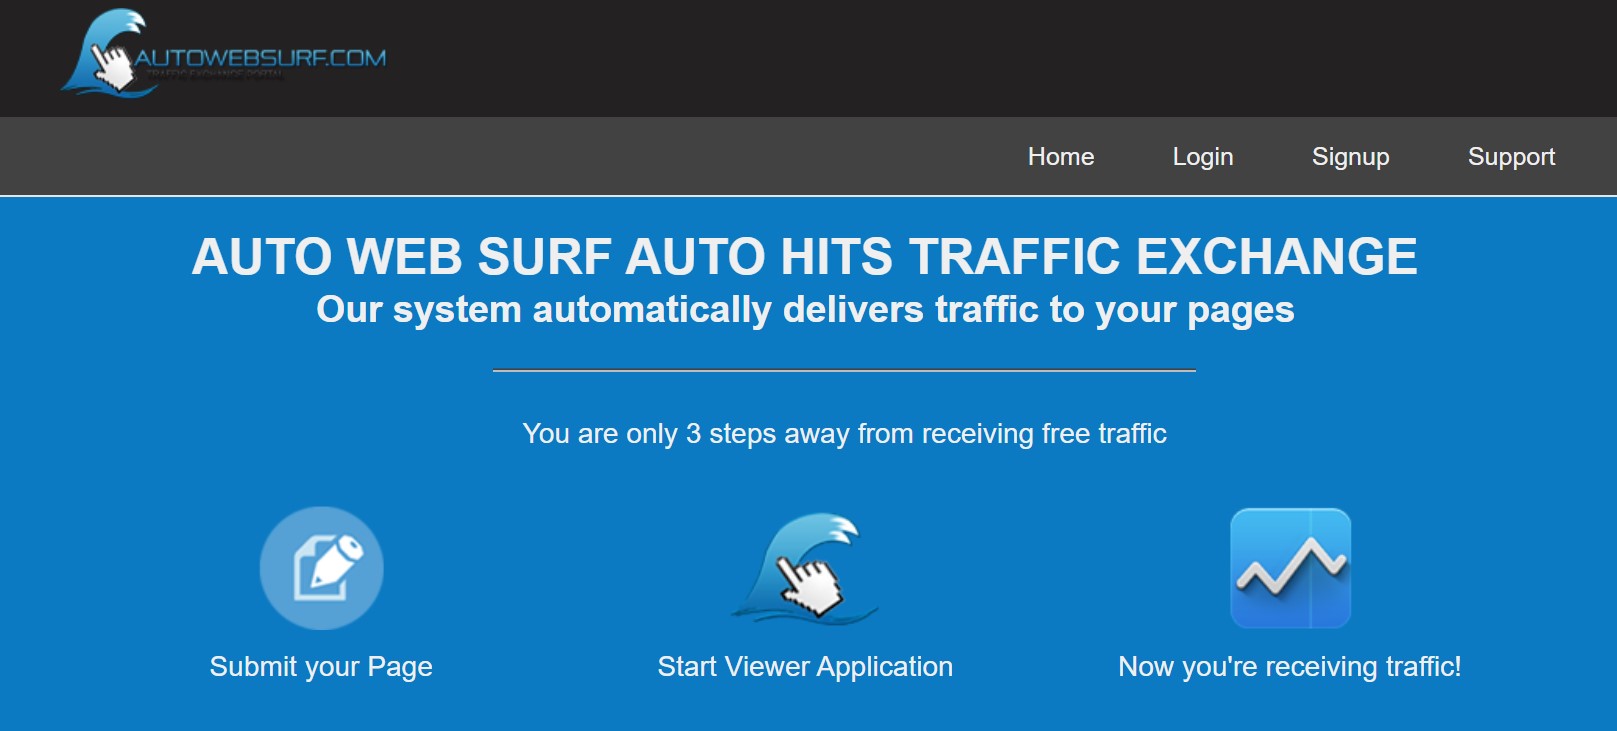Click 'Our system automatically delivers traffic' subheading
The image size is (1617, 731).
coord(805,310)
